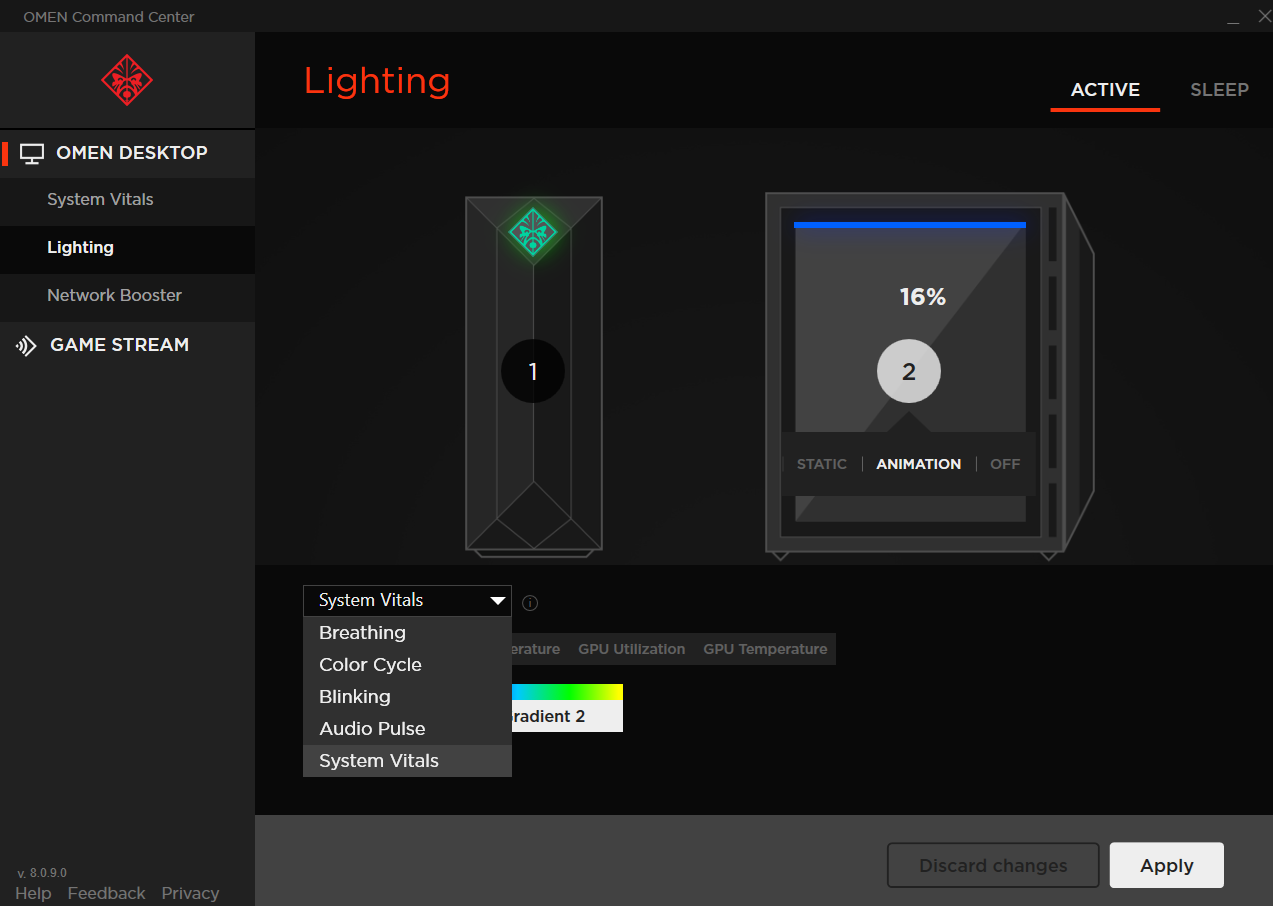
Task: Click the Game Stream broadcast icon
Action: click(x=26, y=345)
